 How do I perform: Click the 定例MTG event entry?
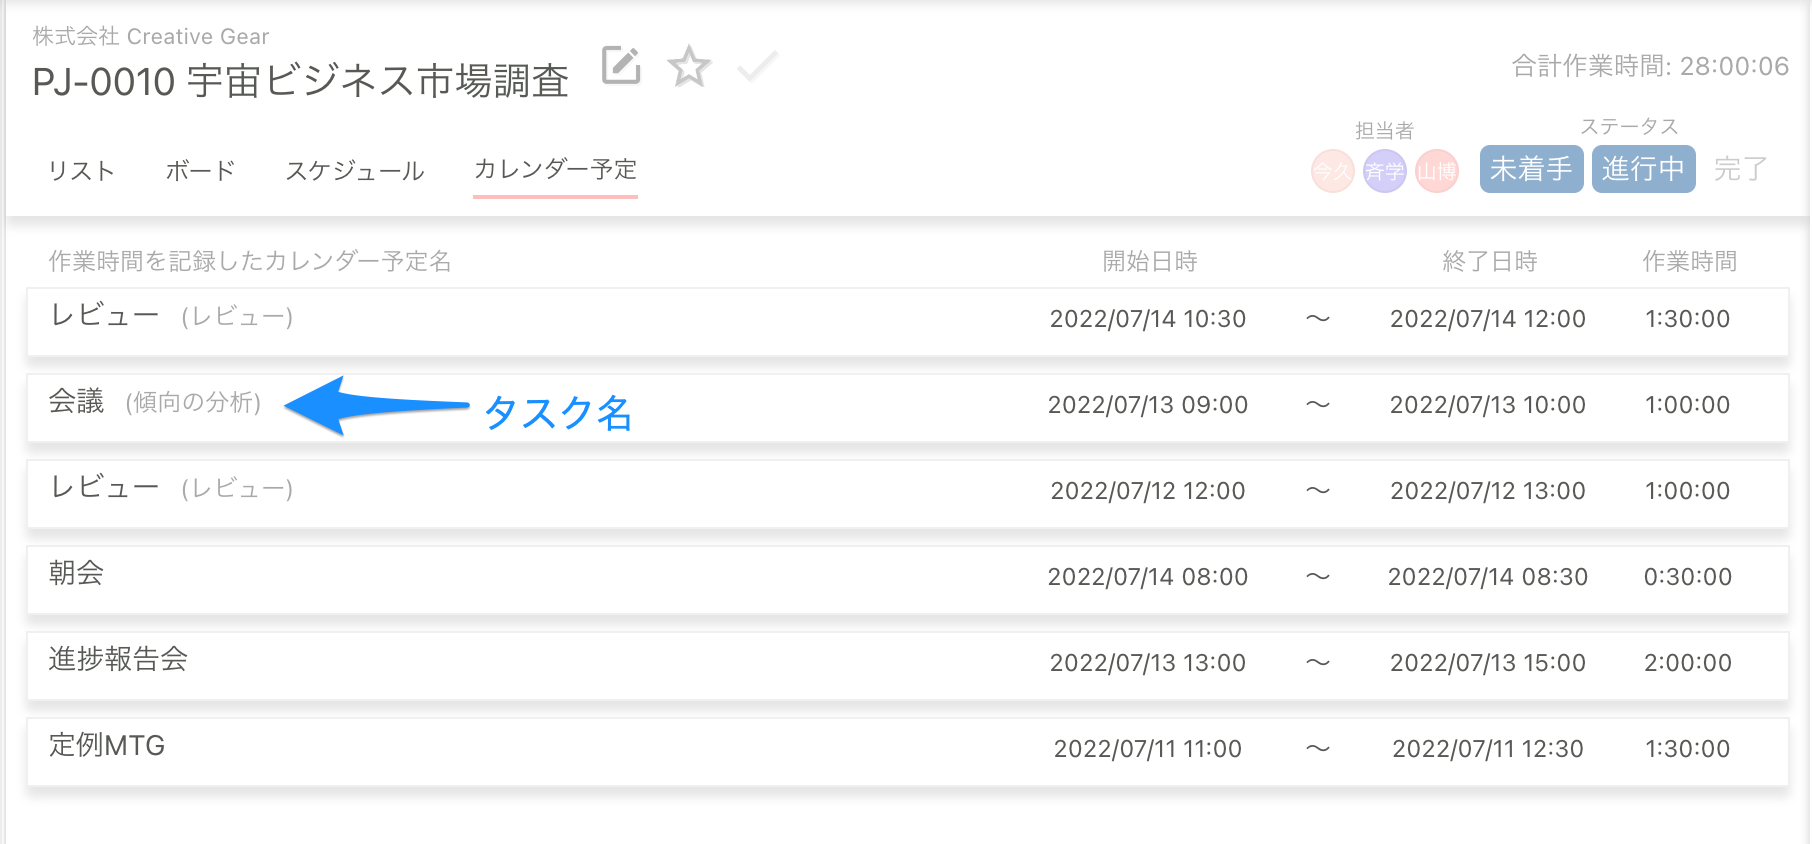(x=107, y=746)
